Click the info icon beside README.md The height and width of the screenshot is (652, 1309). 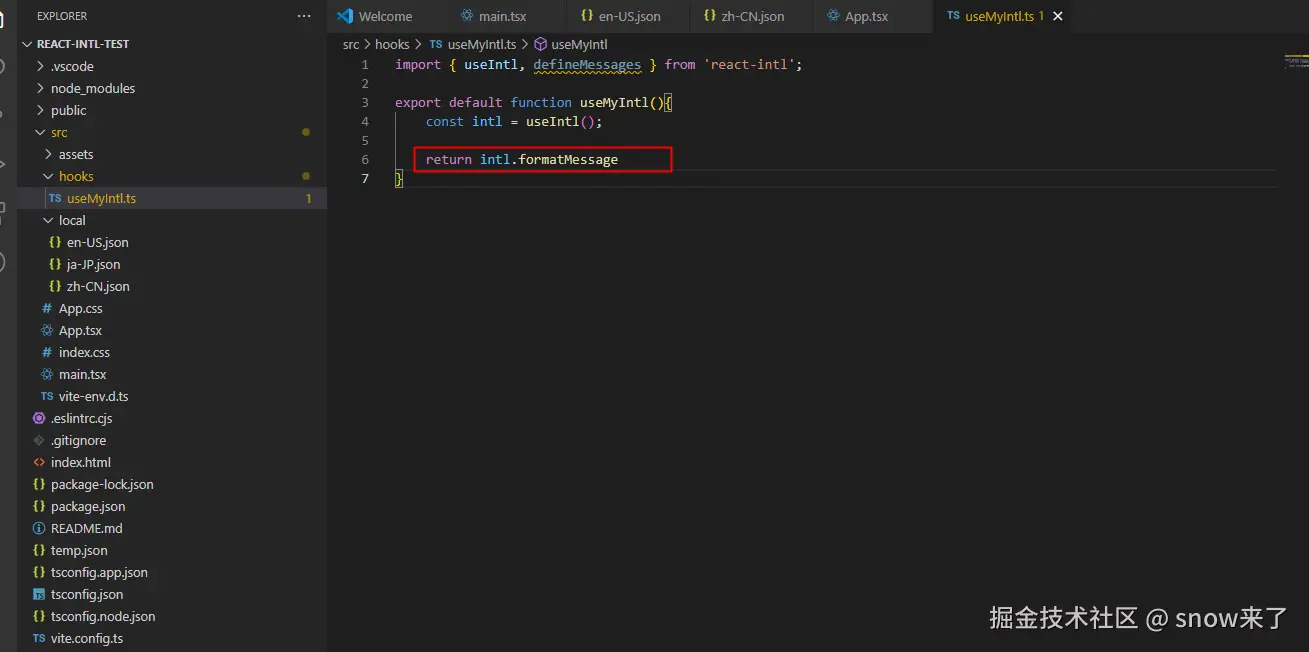(x=39, y=528)
